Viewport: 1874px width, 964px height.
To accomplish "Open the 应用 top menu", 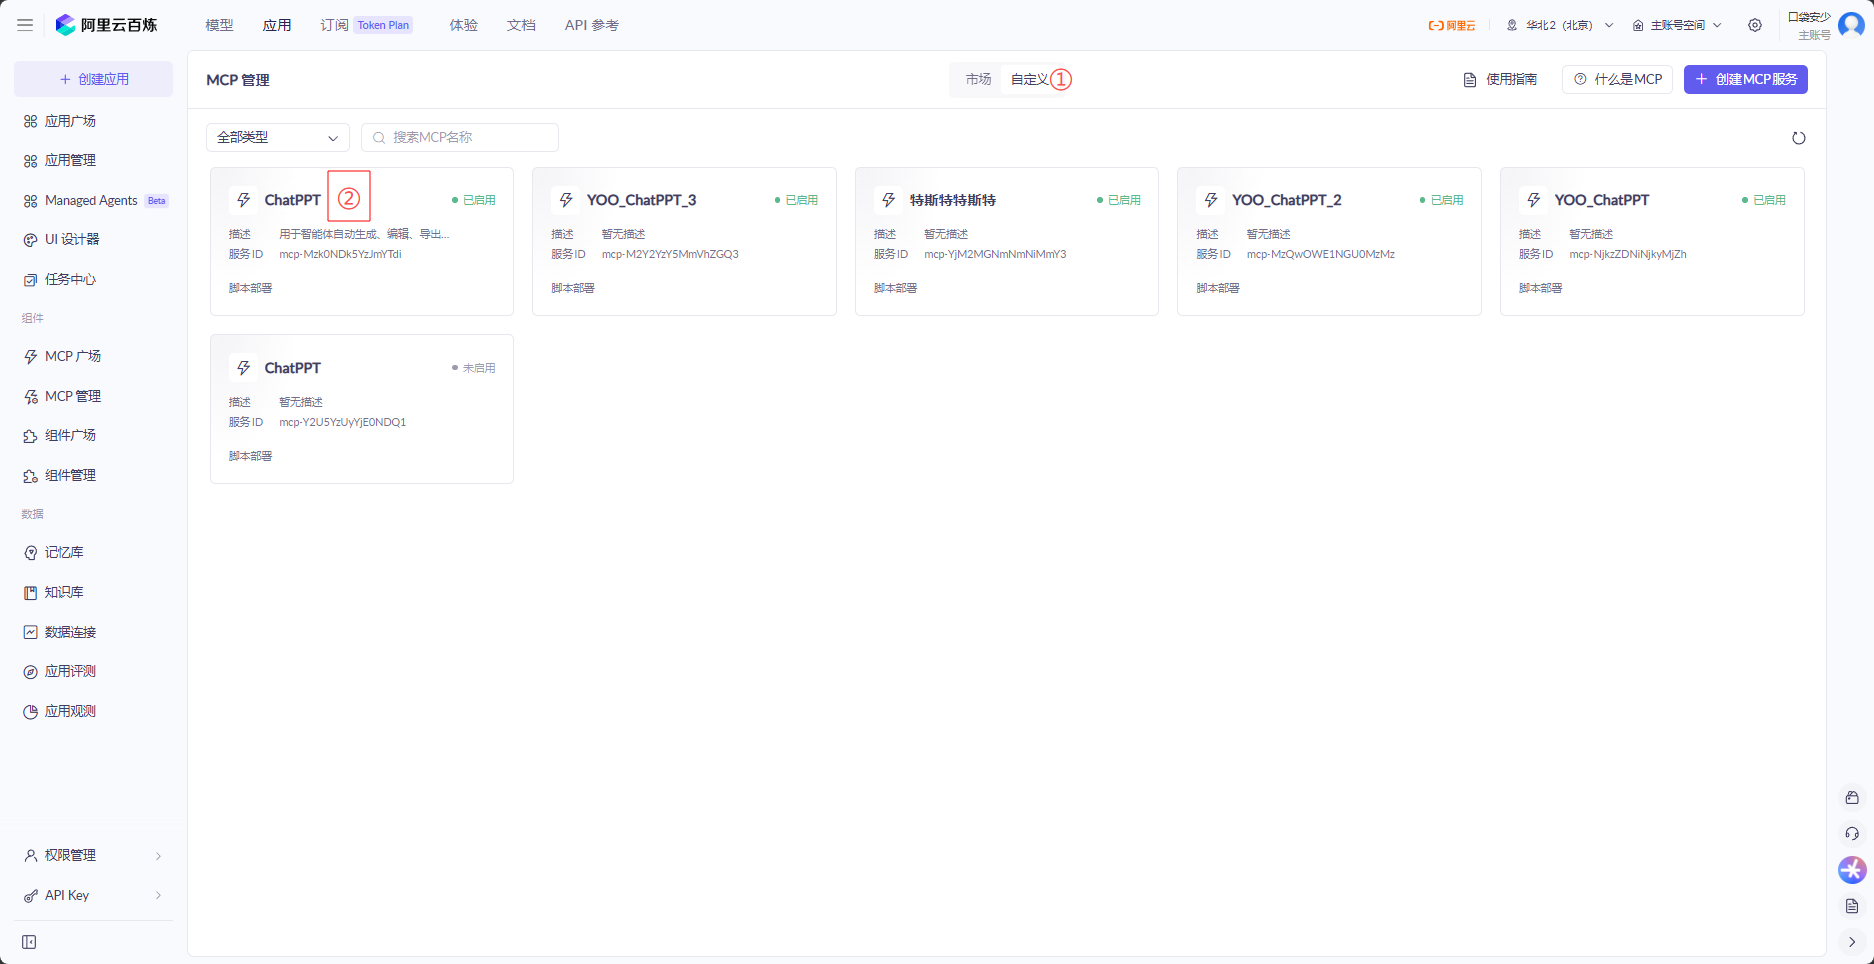I will 277,25.
